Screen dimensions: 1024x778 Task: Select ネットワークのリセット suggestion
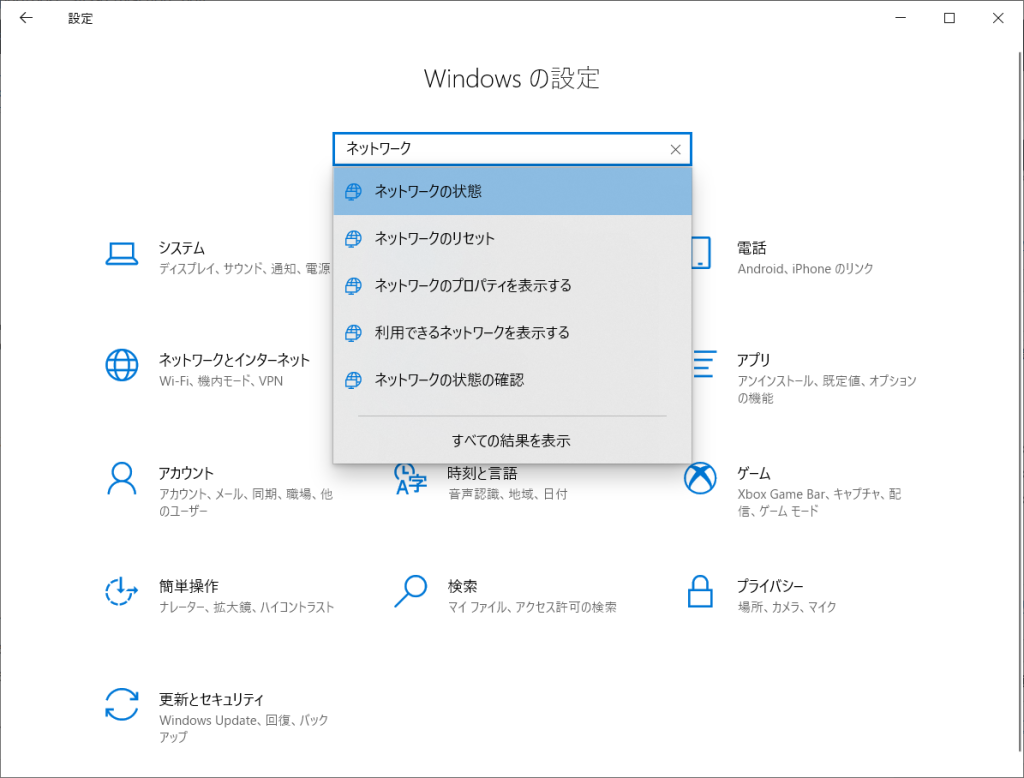click(512, 238)
